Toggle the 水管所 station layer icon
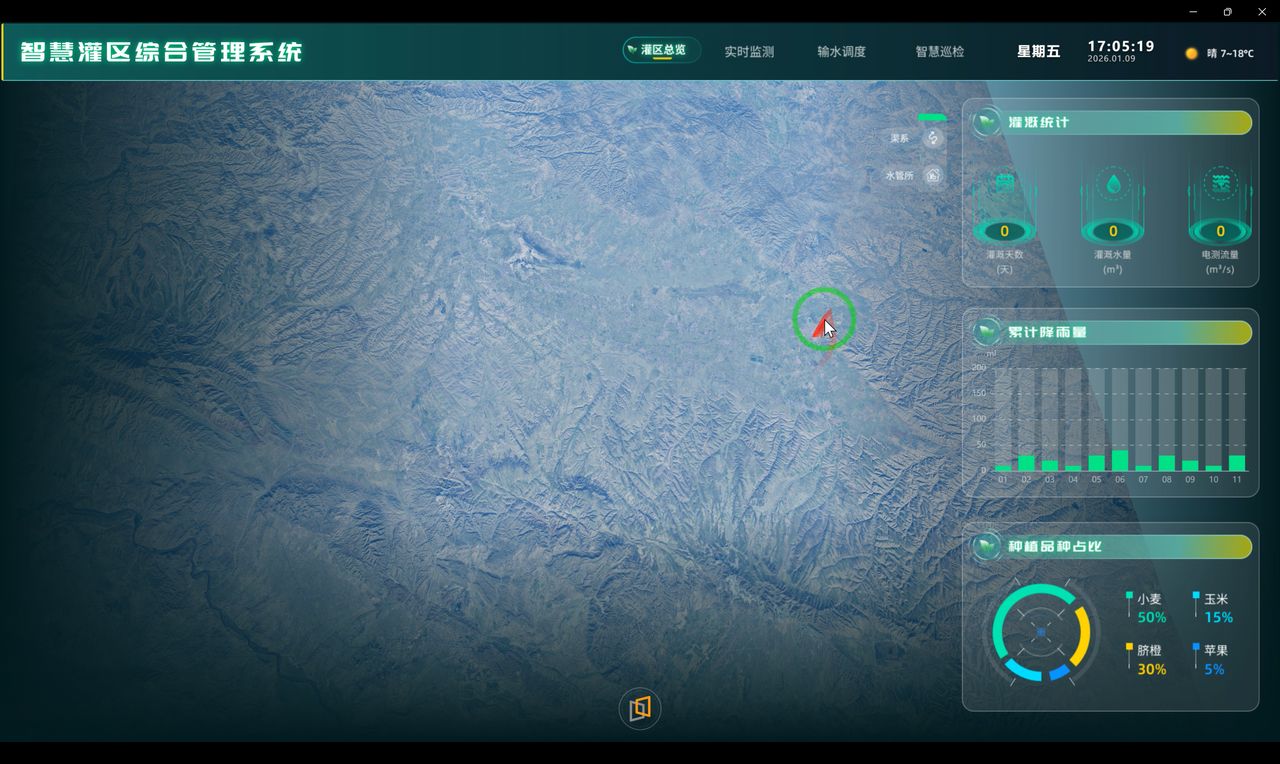Screen dimensions: 1280x764 click(933, 175)
